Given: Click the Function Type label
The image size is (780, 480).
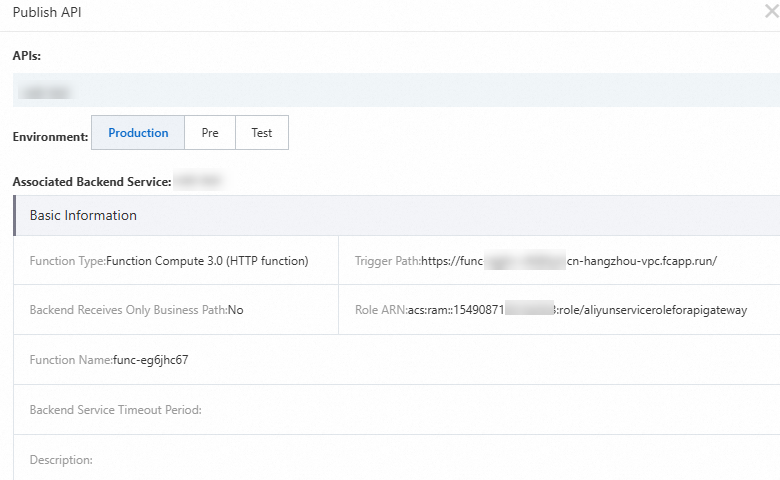Looking at the screenshot, I should [67, 261].
